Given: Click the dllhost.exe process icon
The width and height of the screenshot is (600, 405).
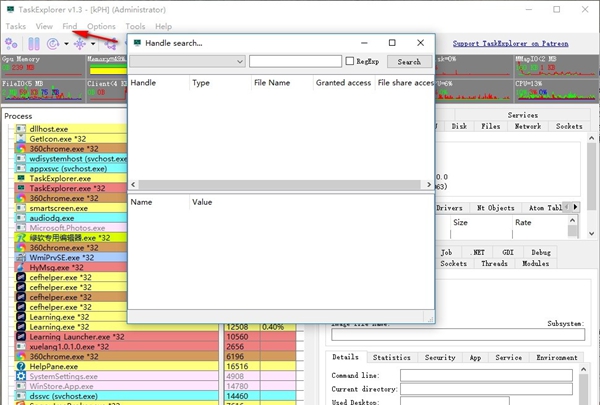Looking at the screenshot, I should point(21,129).
